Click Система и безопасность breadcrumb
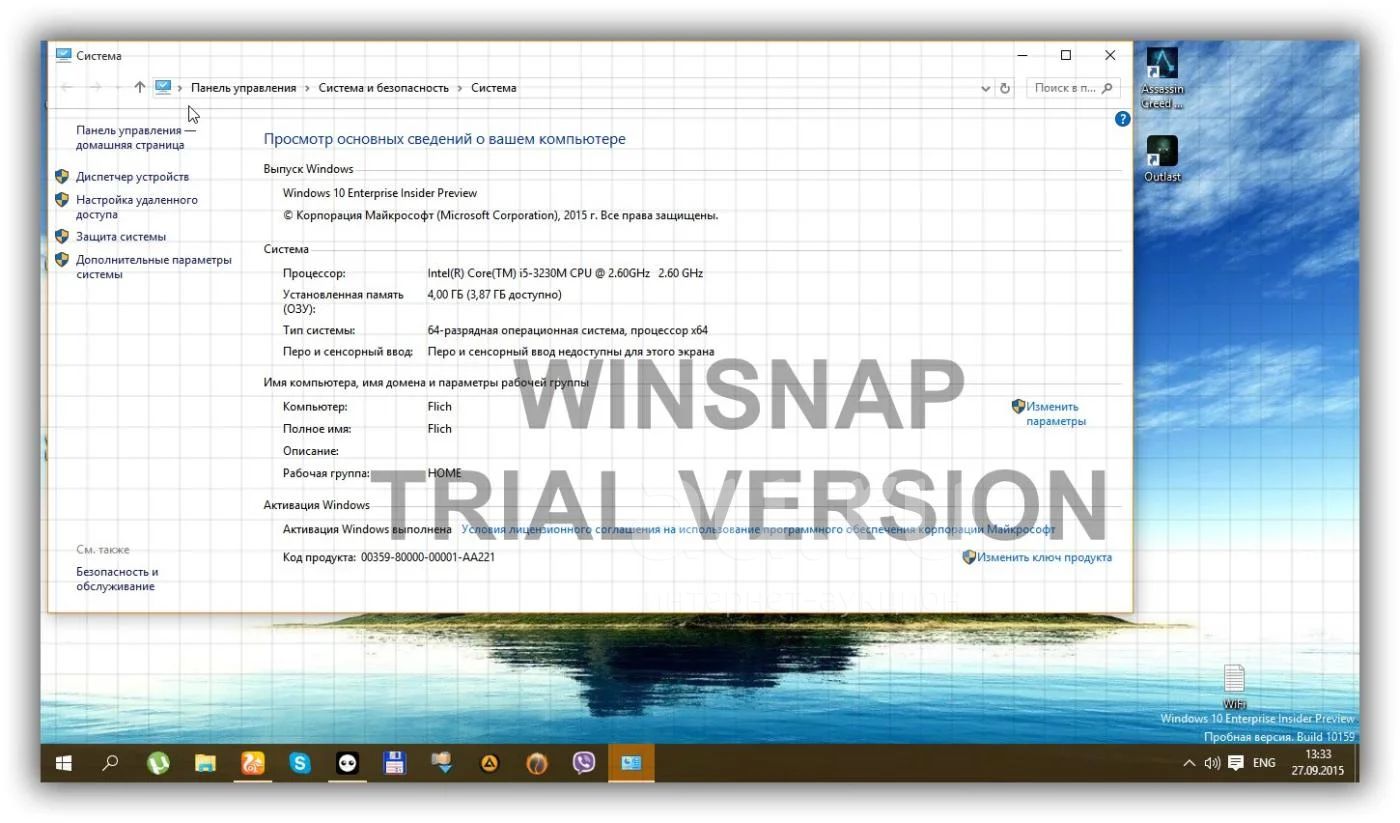The width and height of the screenshot is (1400, 823). (x=384, y=88)
